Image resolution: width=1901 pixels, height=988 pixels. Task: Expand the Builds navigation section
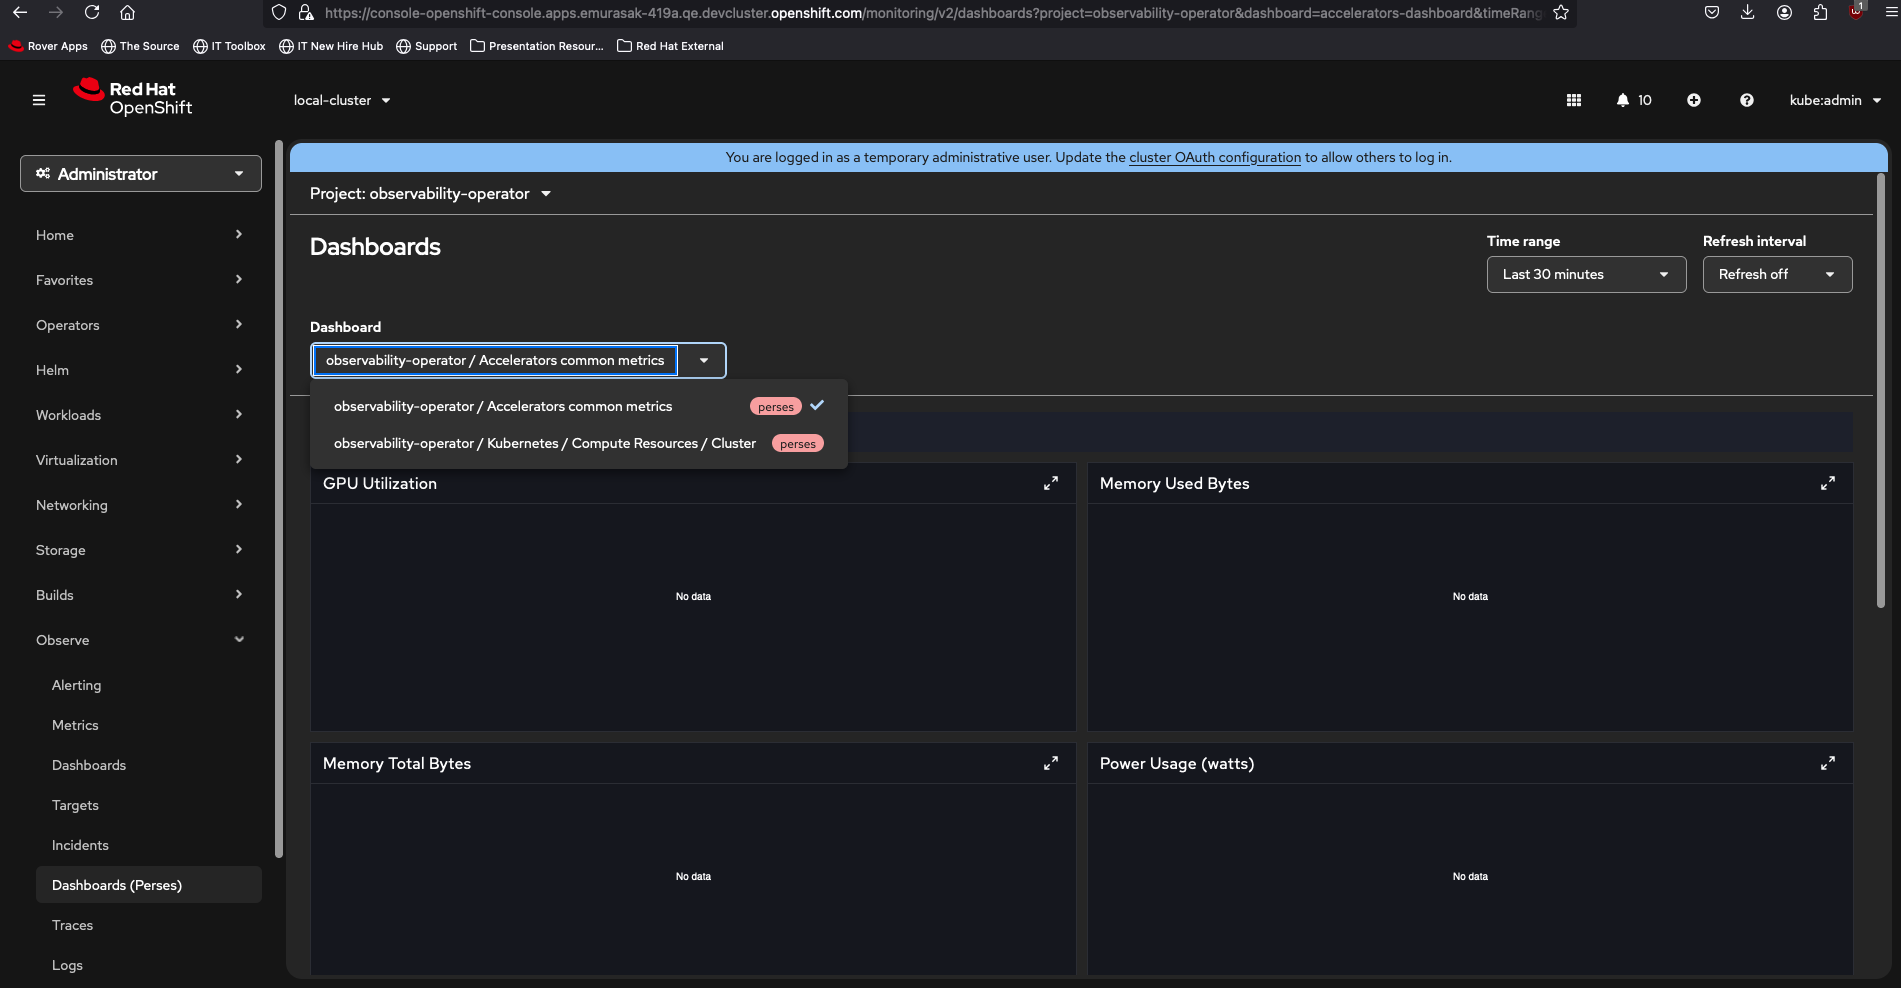pyautogui.click(x=140, y=595)
